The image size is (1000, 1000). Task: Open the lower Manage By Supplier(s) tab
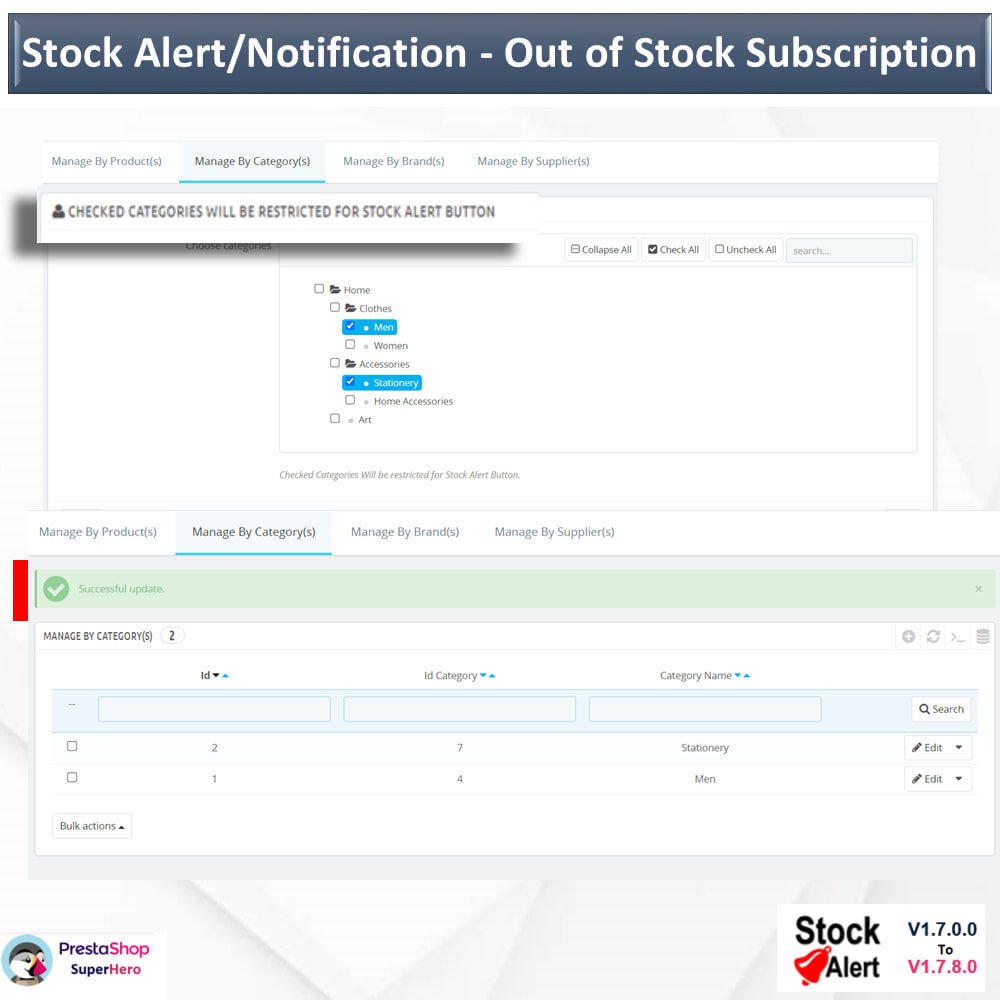click(554, 532)
